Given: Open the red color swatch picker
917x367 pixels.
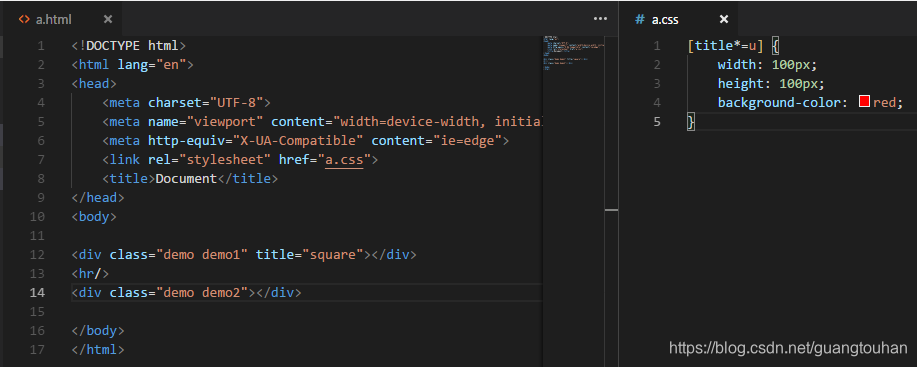Looking at the screenshot, I should [x=864, y=102].
